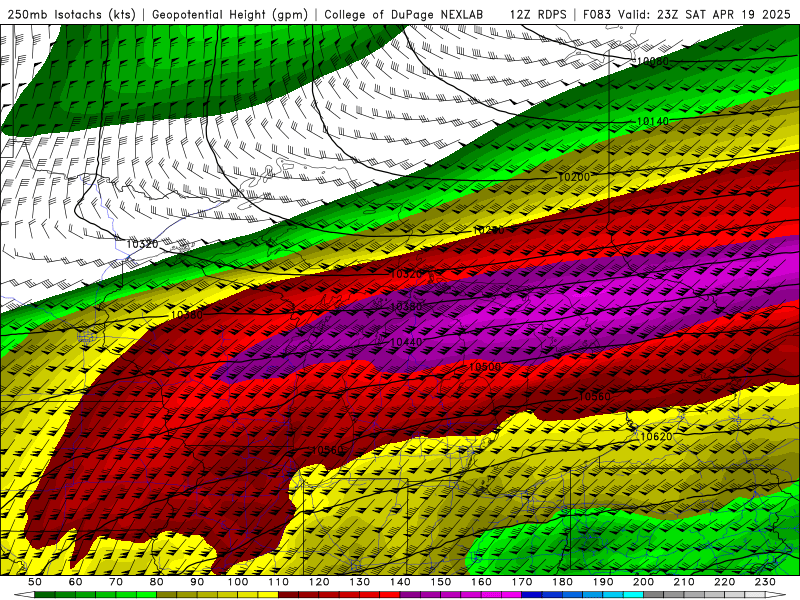Viewport: 800px width, 600px height.
Task: Click the 130 value on the color scale
Action: [x=360, y=582]
